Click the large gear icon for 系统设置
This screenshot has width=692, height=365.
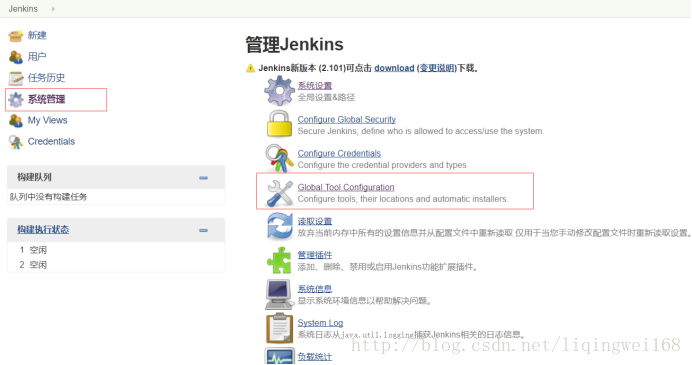[x=279, y=90]
